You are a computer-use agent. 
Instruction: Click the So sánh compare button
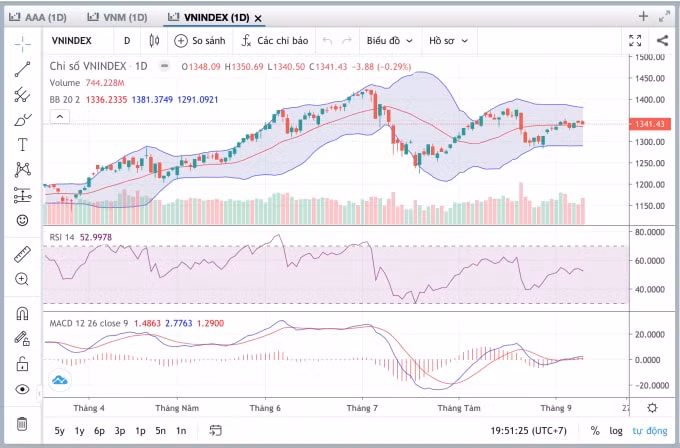200,41
